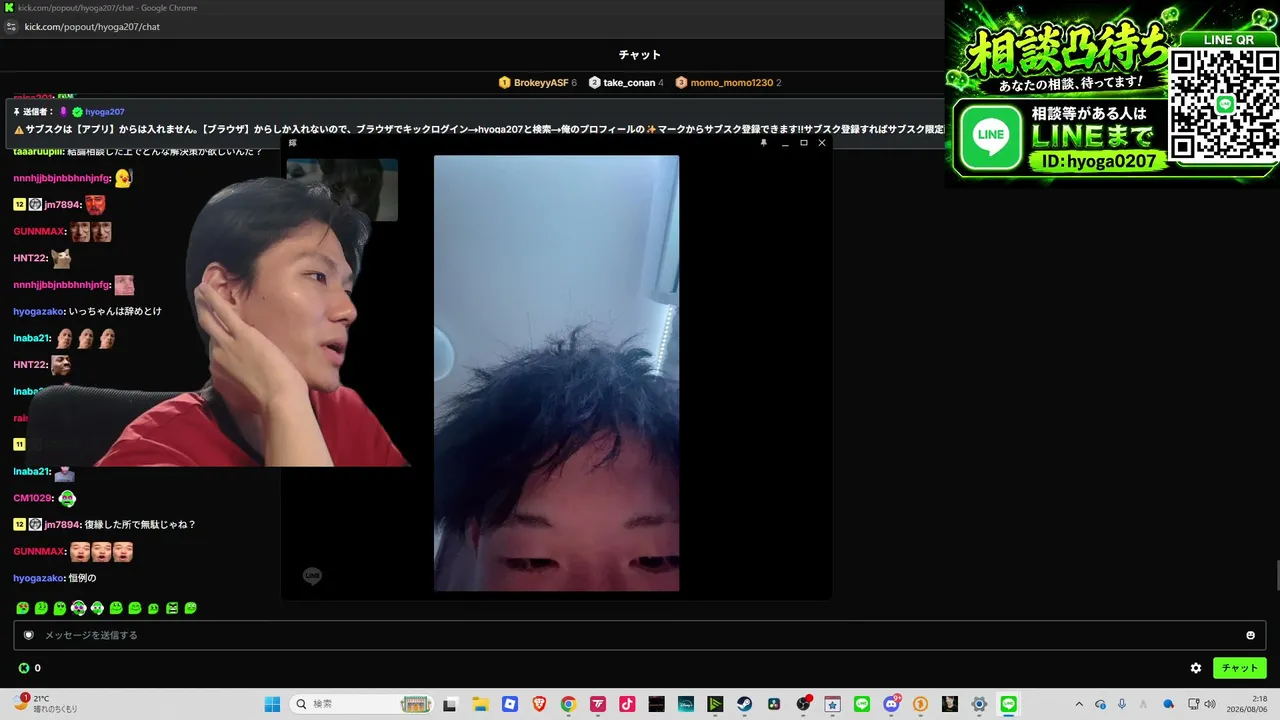
Task: Open Settings gear app on taskbar
Action: (980, 704)
